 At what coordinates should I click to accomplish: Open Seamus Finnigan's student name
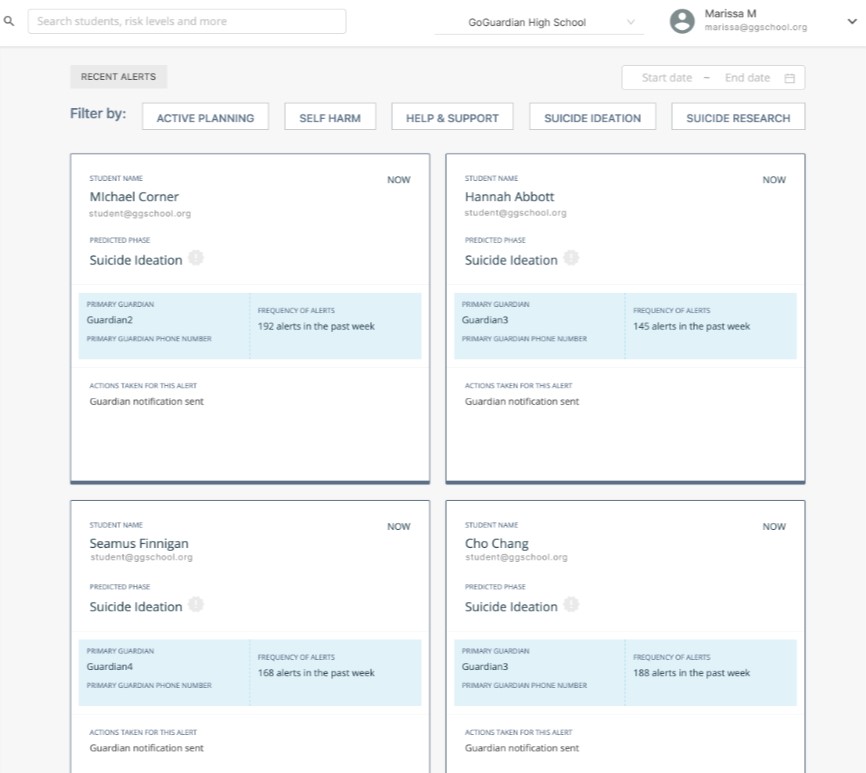click(139, 544)
